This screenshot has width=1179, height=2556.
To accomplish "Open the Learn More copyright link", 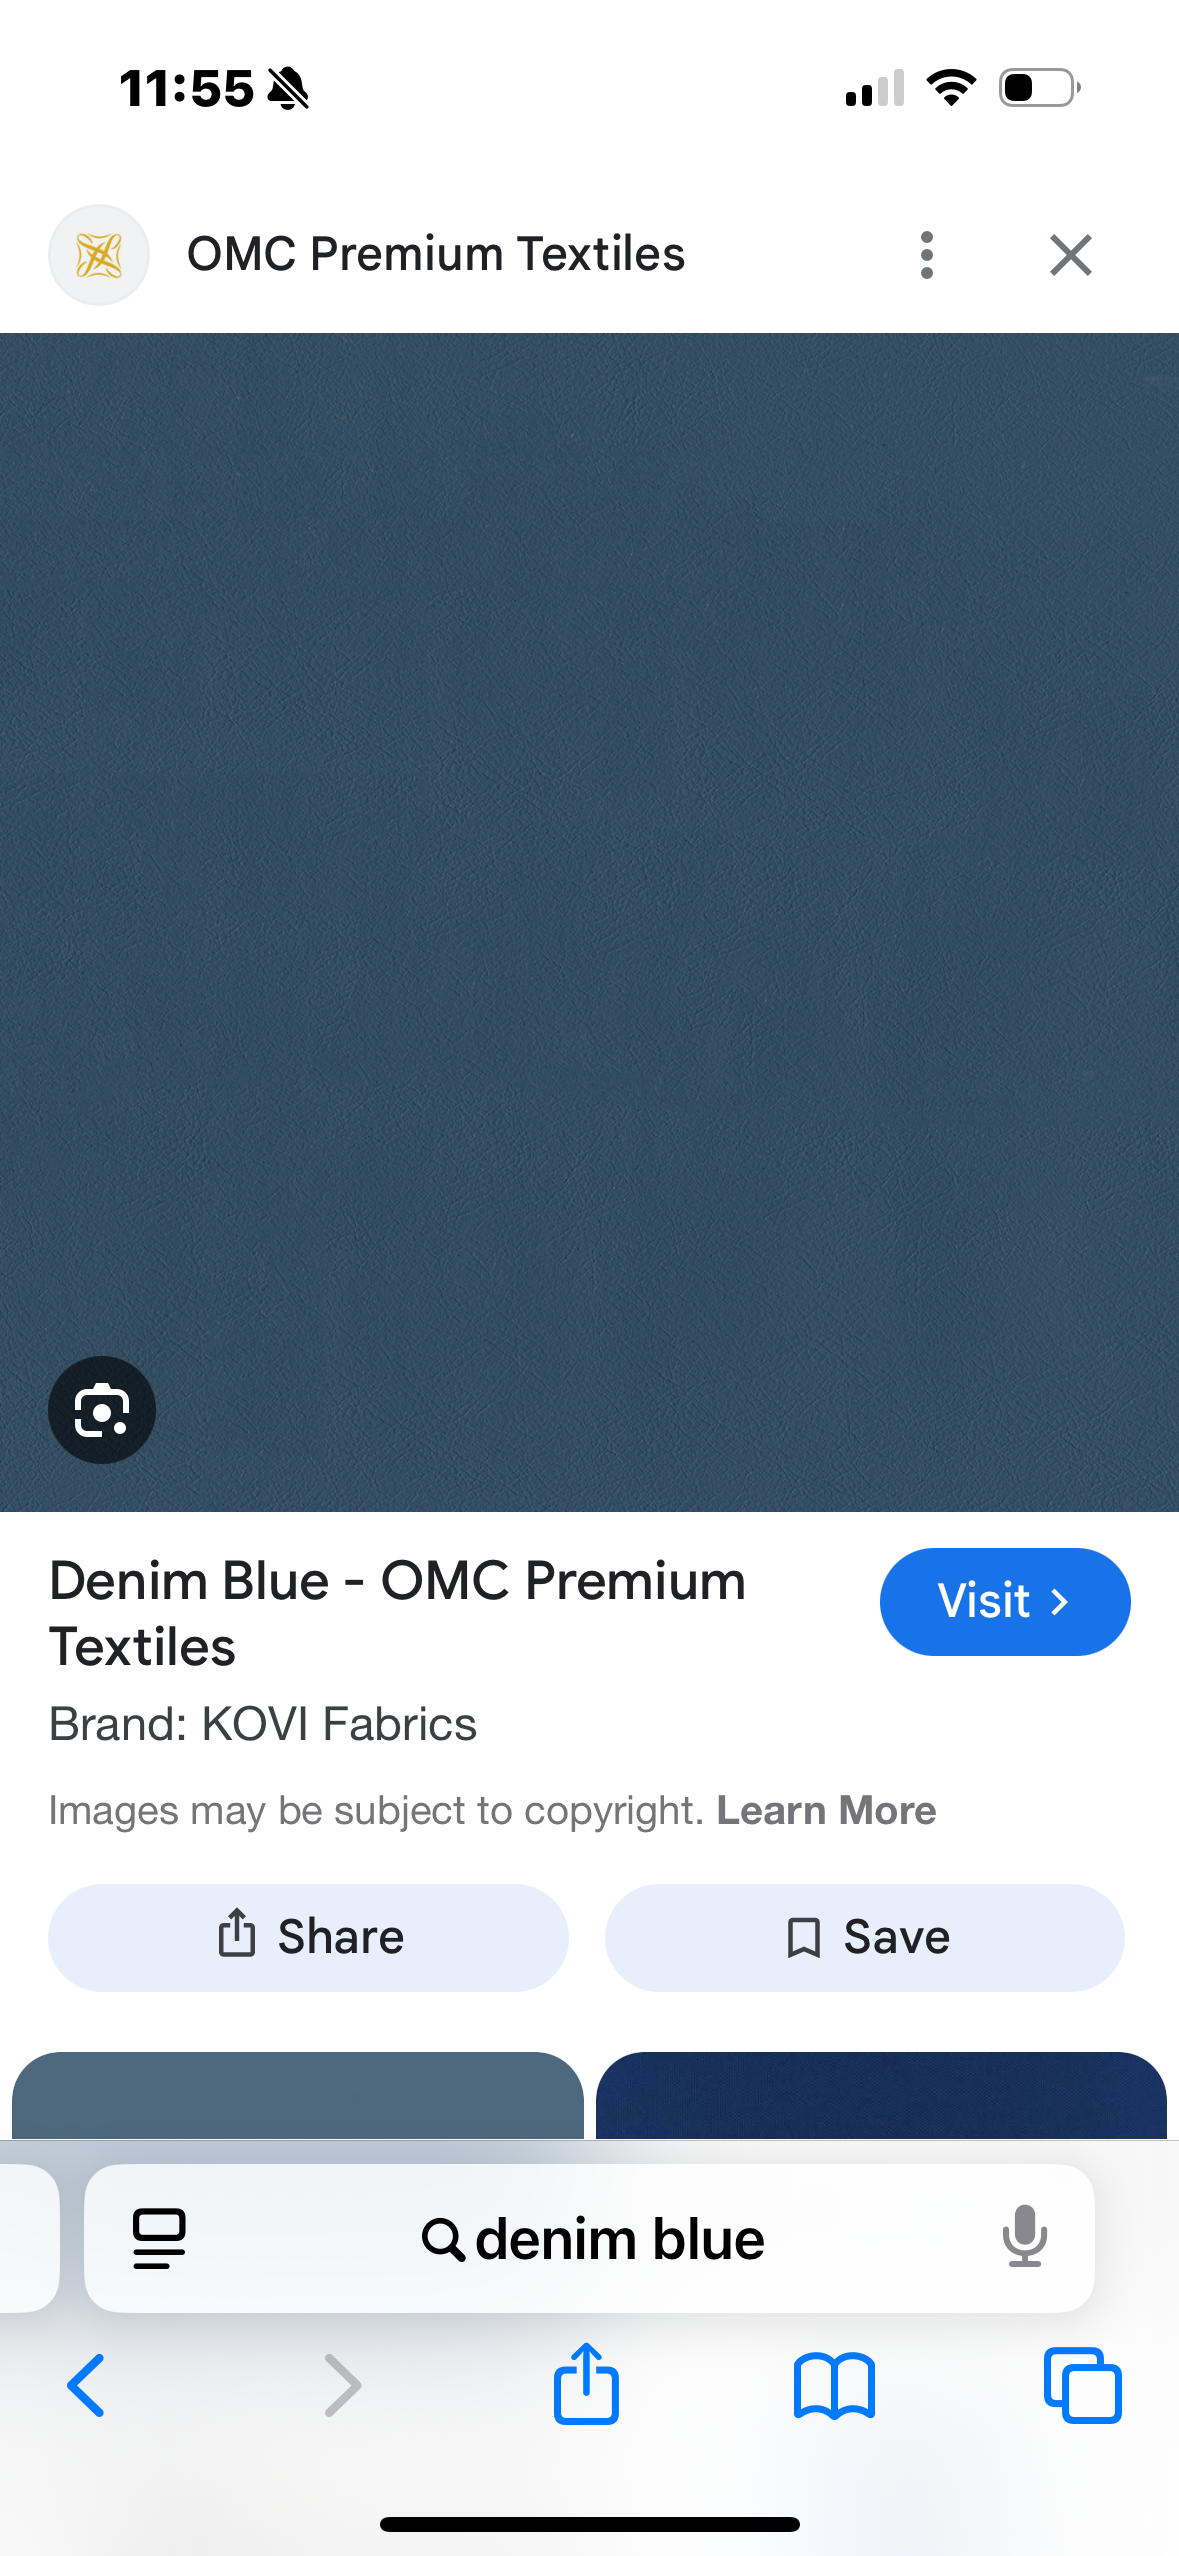I will click(826, 1810).
